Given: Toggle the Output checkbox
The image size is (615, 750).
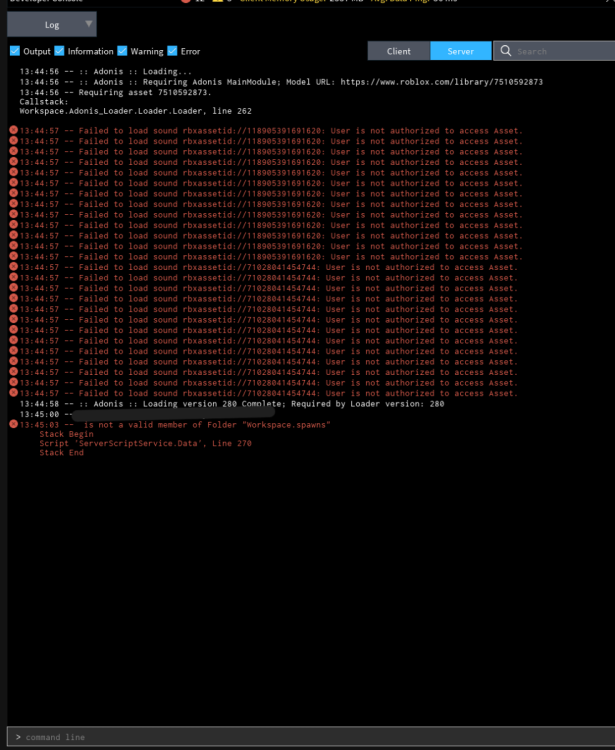Looking at the screenshot, I should [15, 51].
